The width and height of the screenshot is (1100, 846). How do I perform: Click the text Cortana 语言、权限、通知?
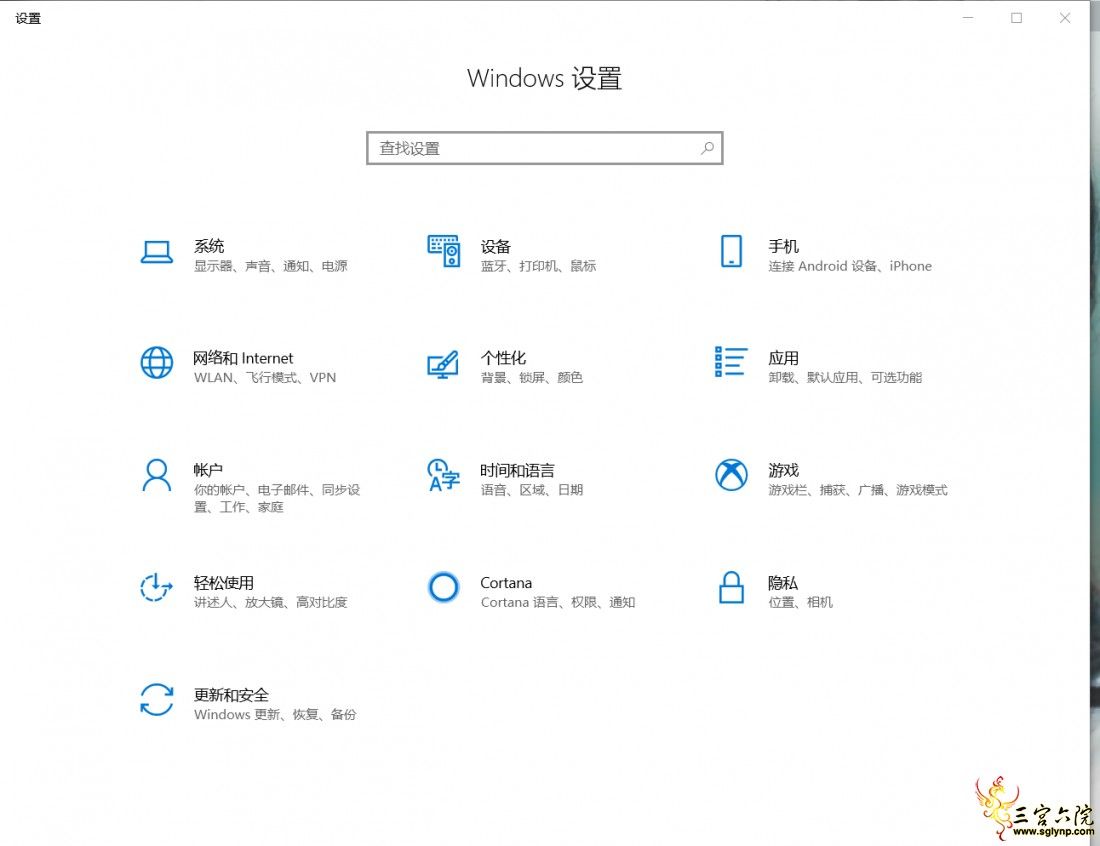tap(558, 602)
